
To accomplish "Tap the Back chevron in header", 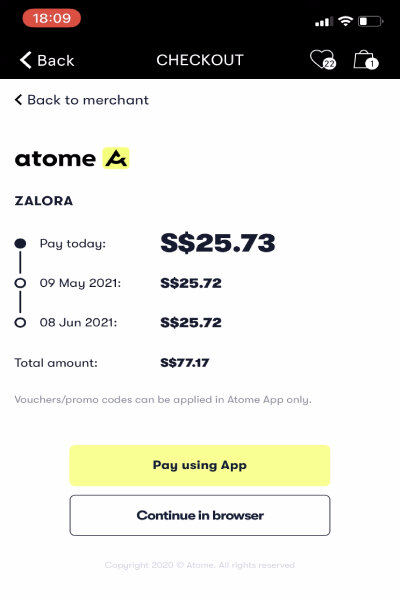I will click(26, 60).
